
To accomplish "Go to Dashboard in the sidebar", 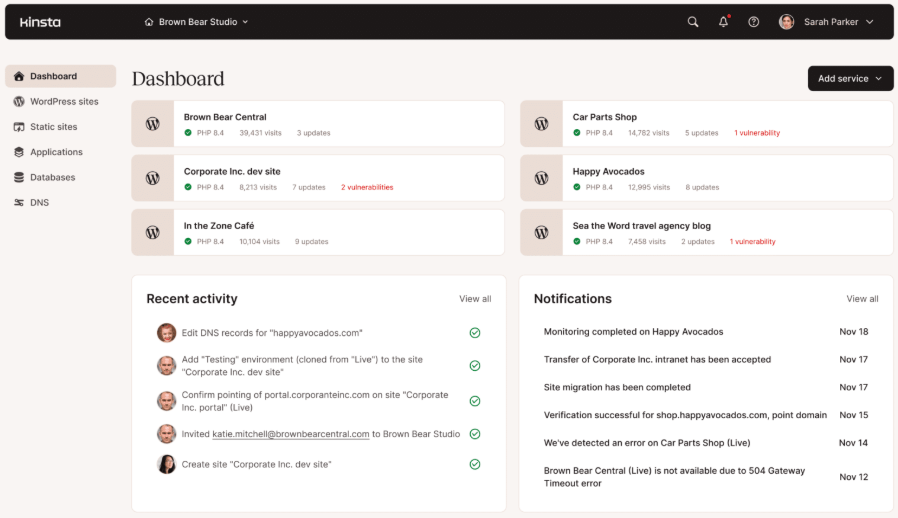I will [x=60, y=76].
